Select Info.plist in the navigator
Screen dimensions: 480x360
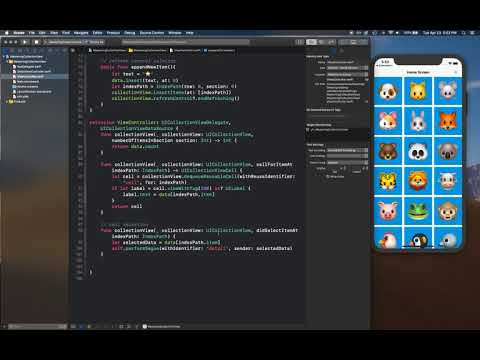pyautogui.click(x=21, y=96)
